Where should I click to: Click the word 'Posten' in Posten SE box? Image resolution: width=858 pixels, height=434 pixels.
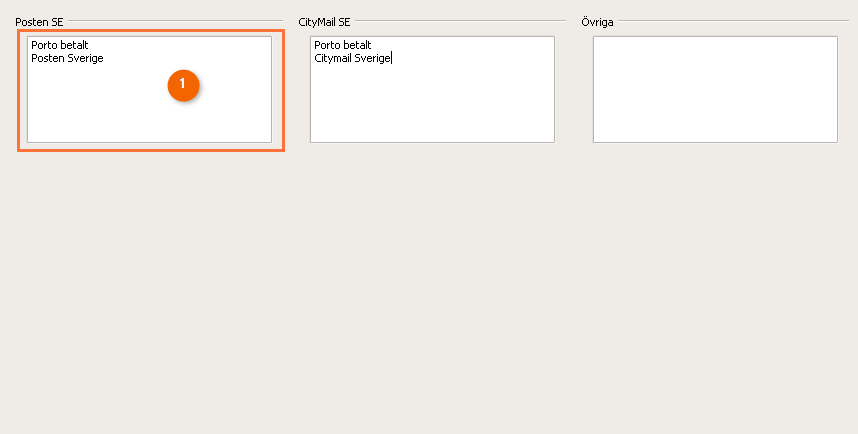click(47, 58)
